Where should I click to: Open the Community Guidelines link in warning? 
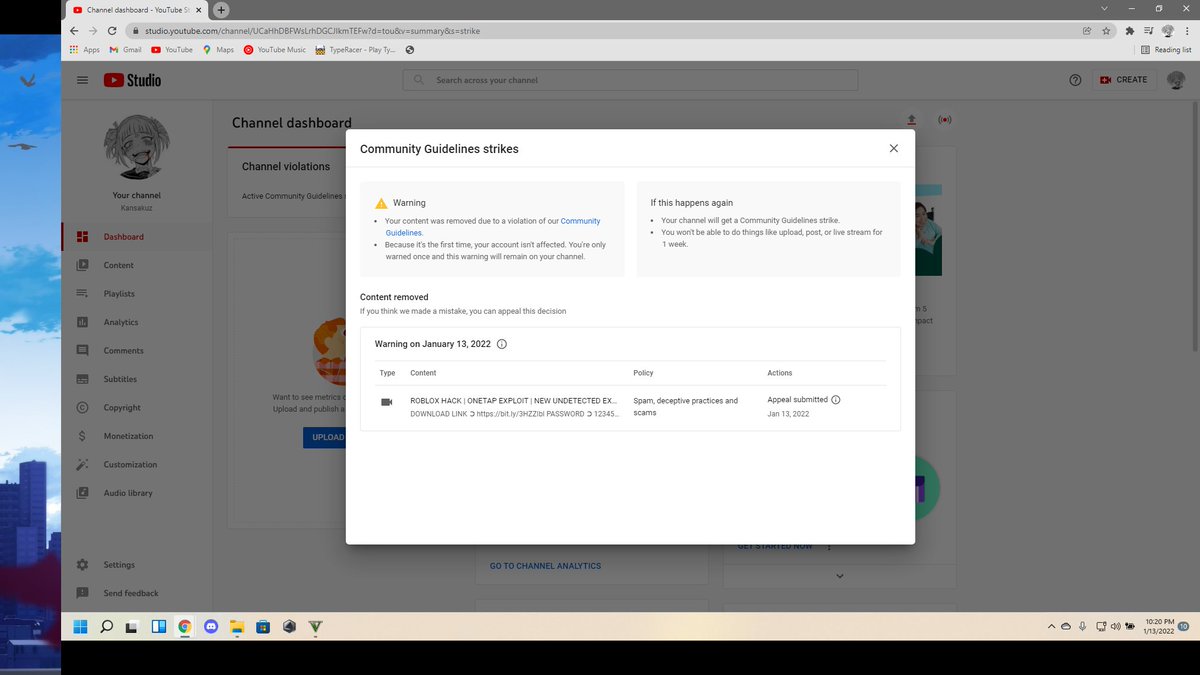[493, 227]
